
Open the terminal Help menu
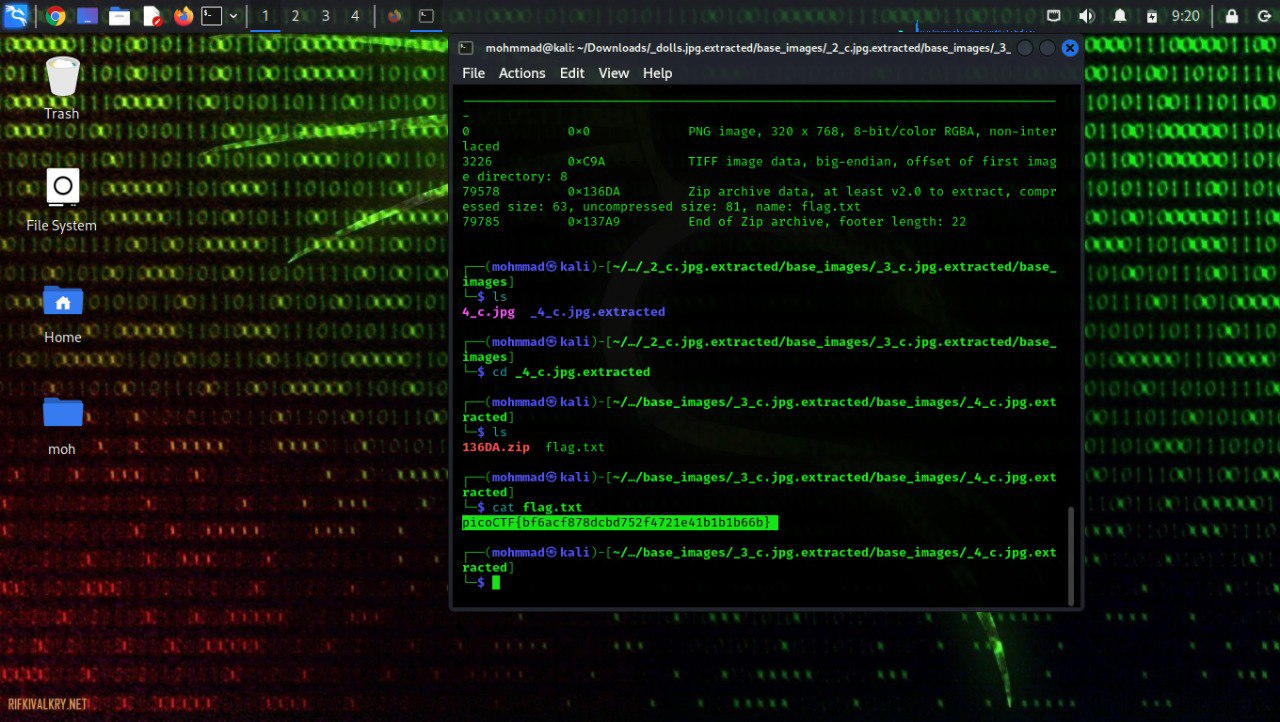tap(657, 73)
